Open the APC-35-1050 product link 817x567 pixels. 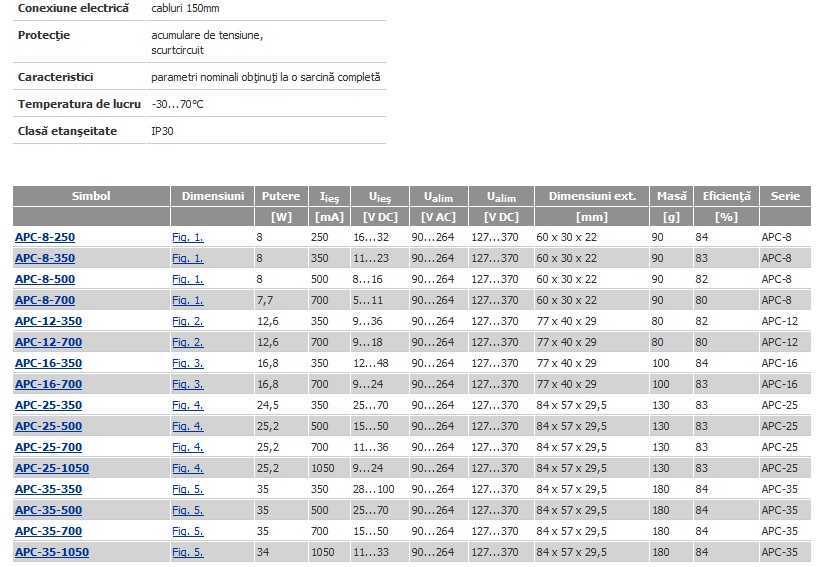click(52, 552)
